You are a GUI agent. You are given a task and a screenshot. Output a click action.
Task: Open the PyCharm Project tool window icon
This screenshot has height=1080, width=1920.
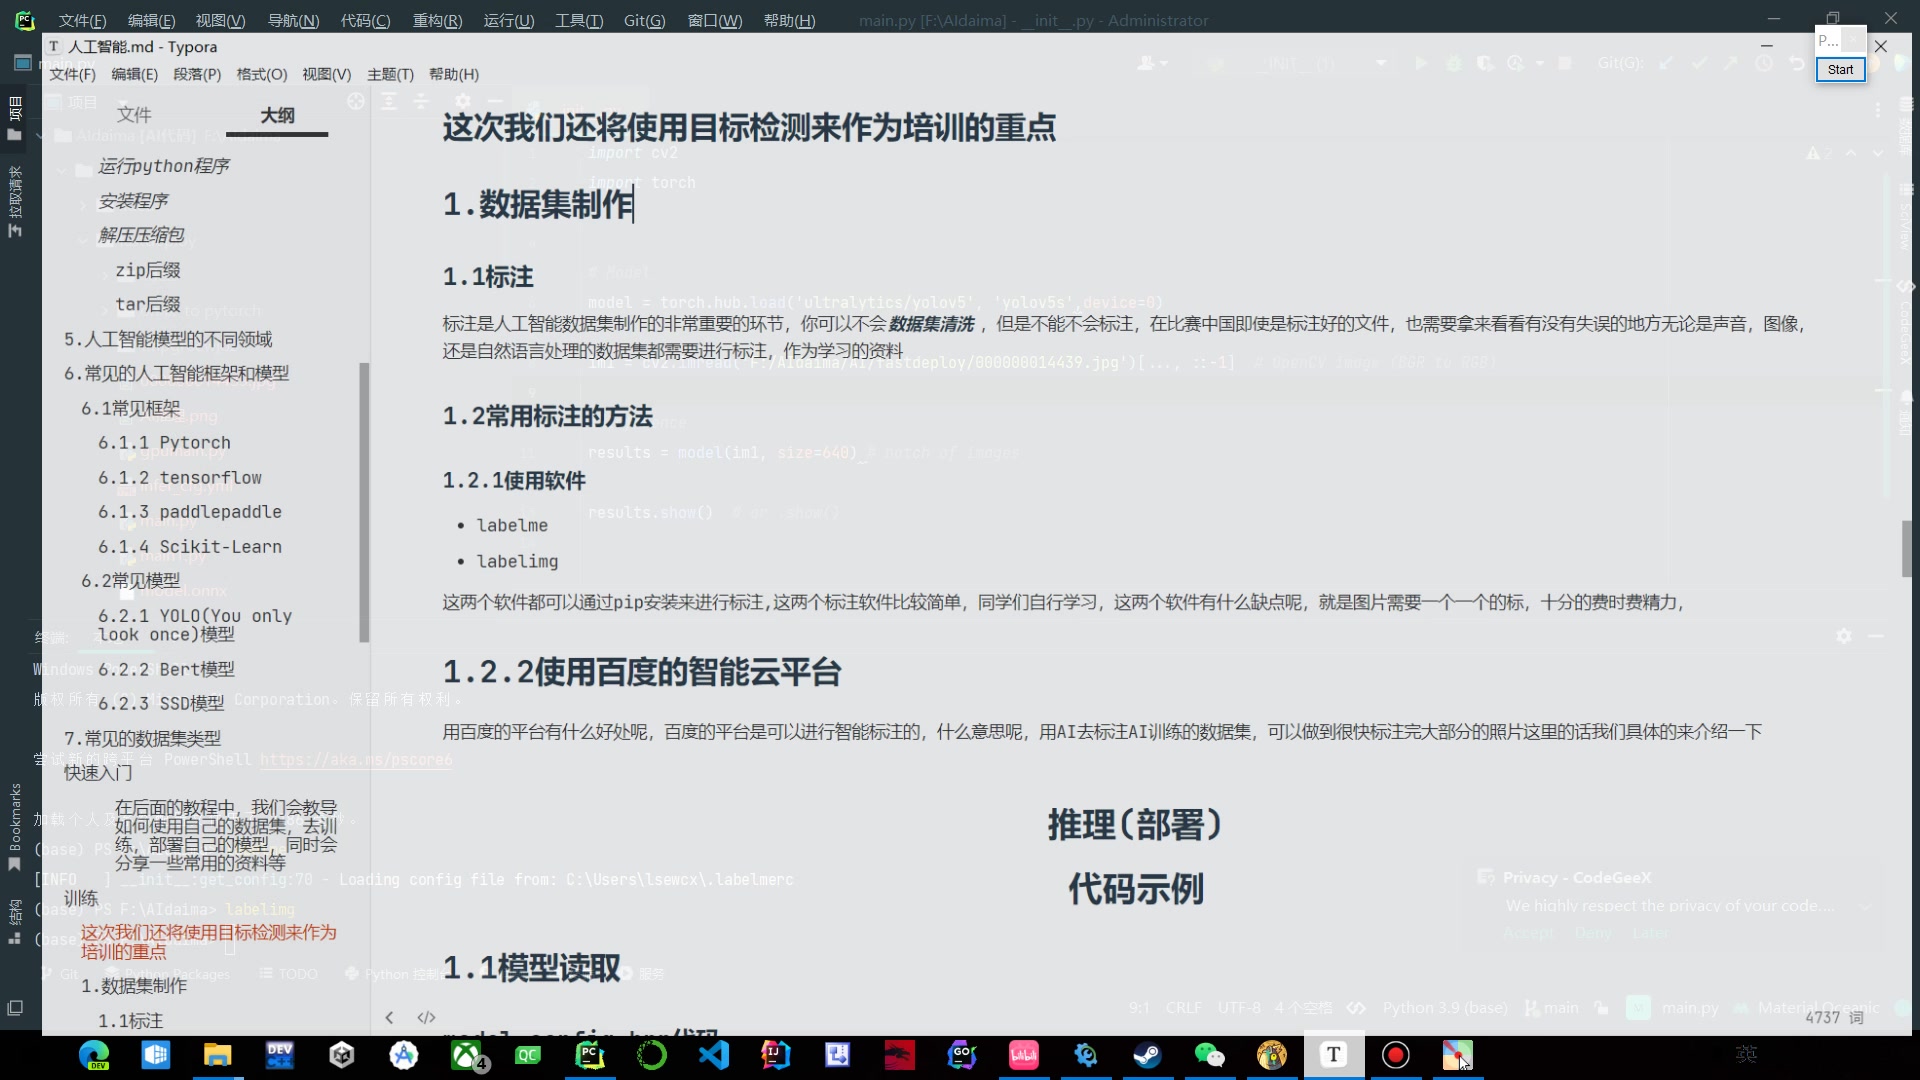point(15,118)
